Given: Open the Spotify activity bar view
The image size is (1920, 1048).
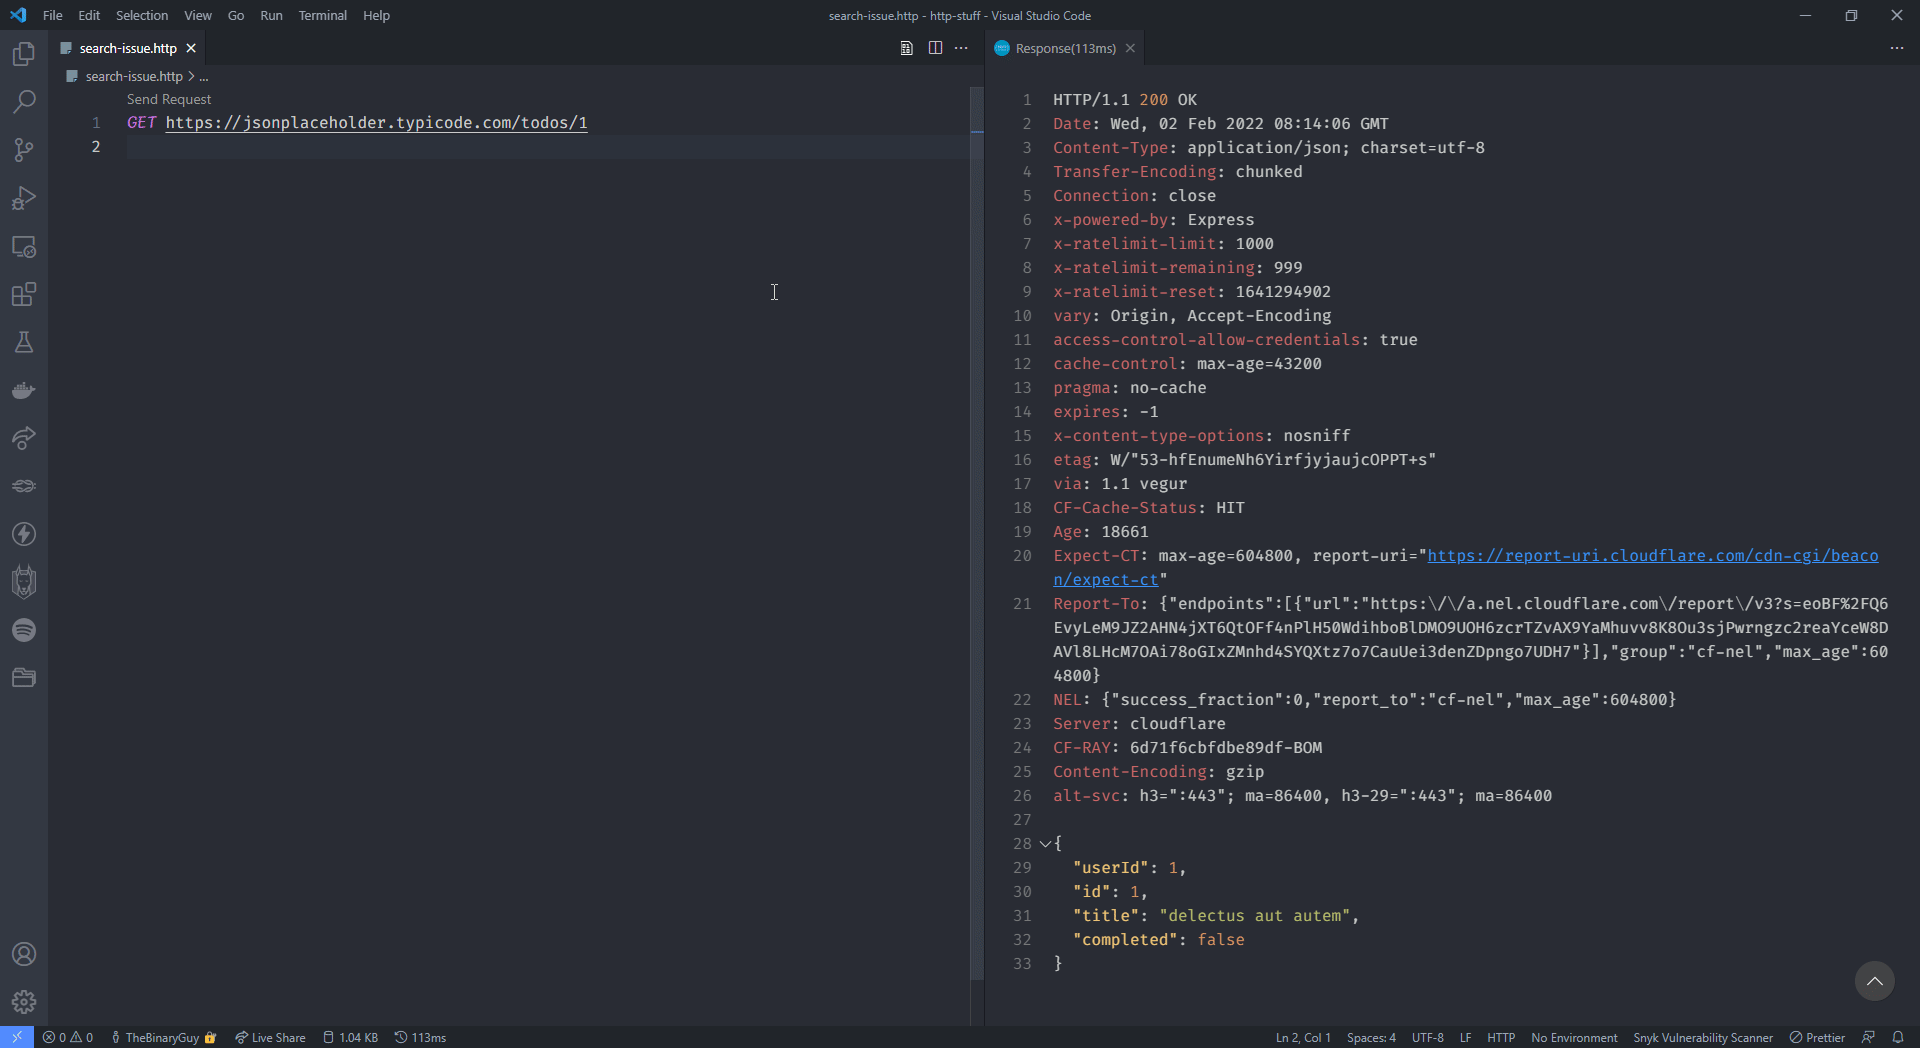Looking at the screenshot, I should click(24, 630).
